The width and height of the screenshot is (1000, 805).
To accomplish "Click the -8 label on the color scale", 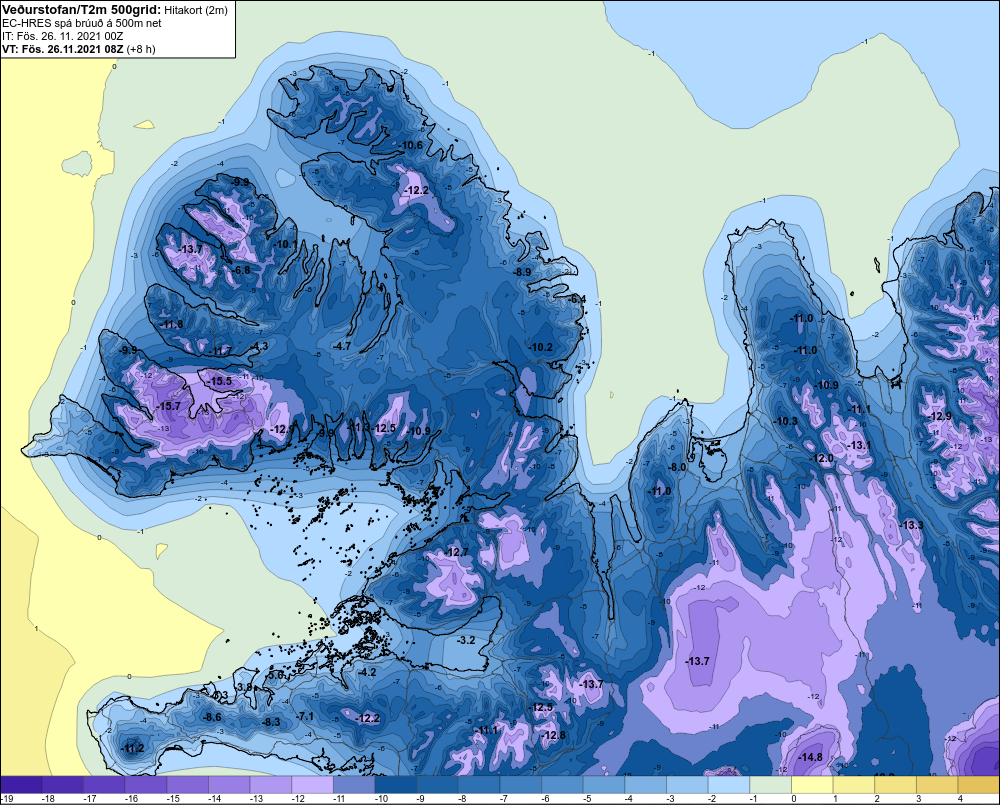I will pyautogui.click(x=464, y=799).
